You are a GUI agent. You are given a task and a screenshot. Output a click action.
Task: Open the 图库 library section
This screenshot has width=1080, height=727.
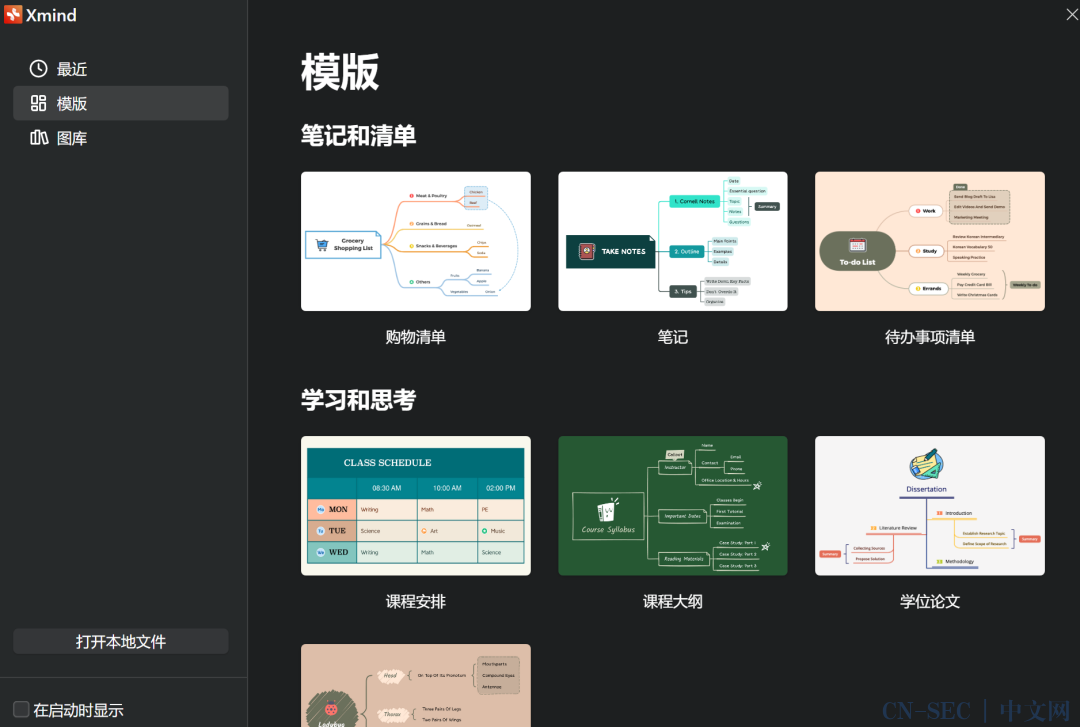(121, 138)
